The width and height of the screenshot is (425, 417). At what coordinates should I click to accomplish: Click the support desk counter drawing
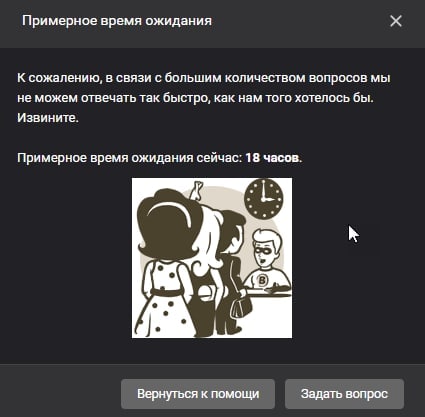[267, 293]
